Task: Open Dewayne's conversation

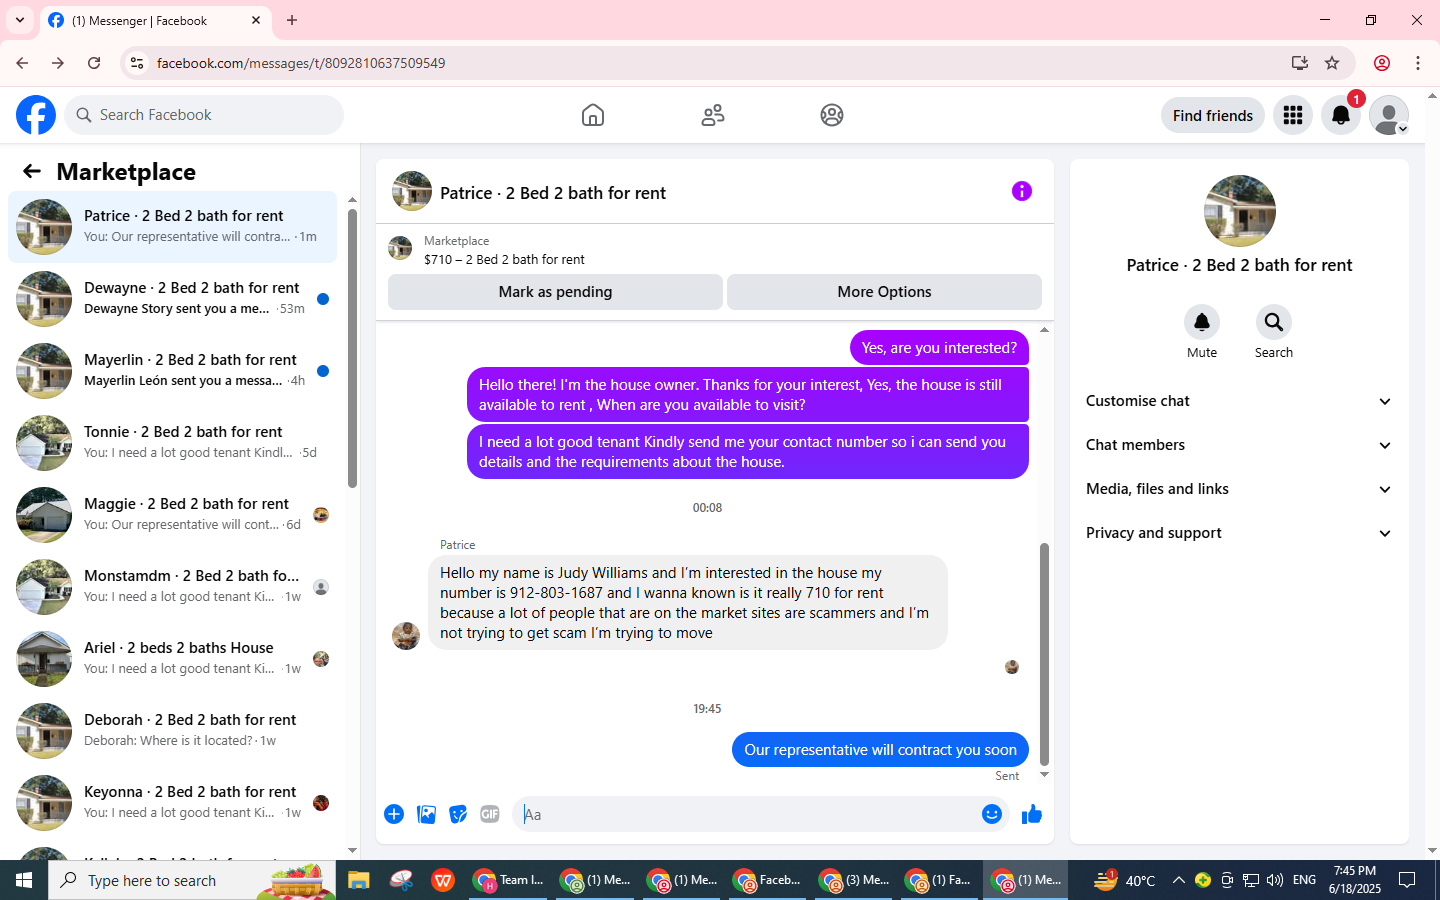Action: coord(172,298)
